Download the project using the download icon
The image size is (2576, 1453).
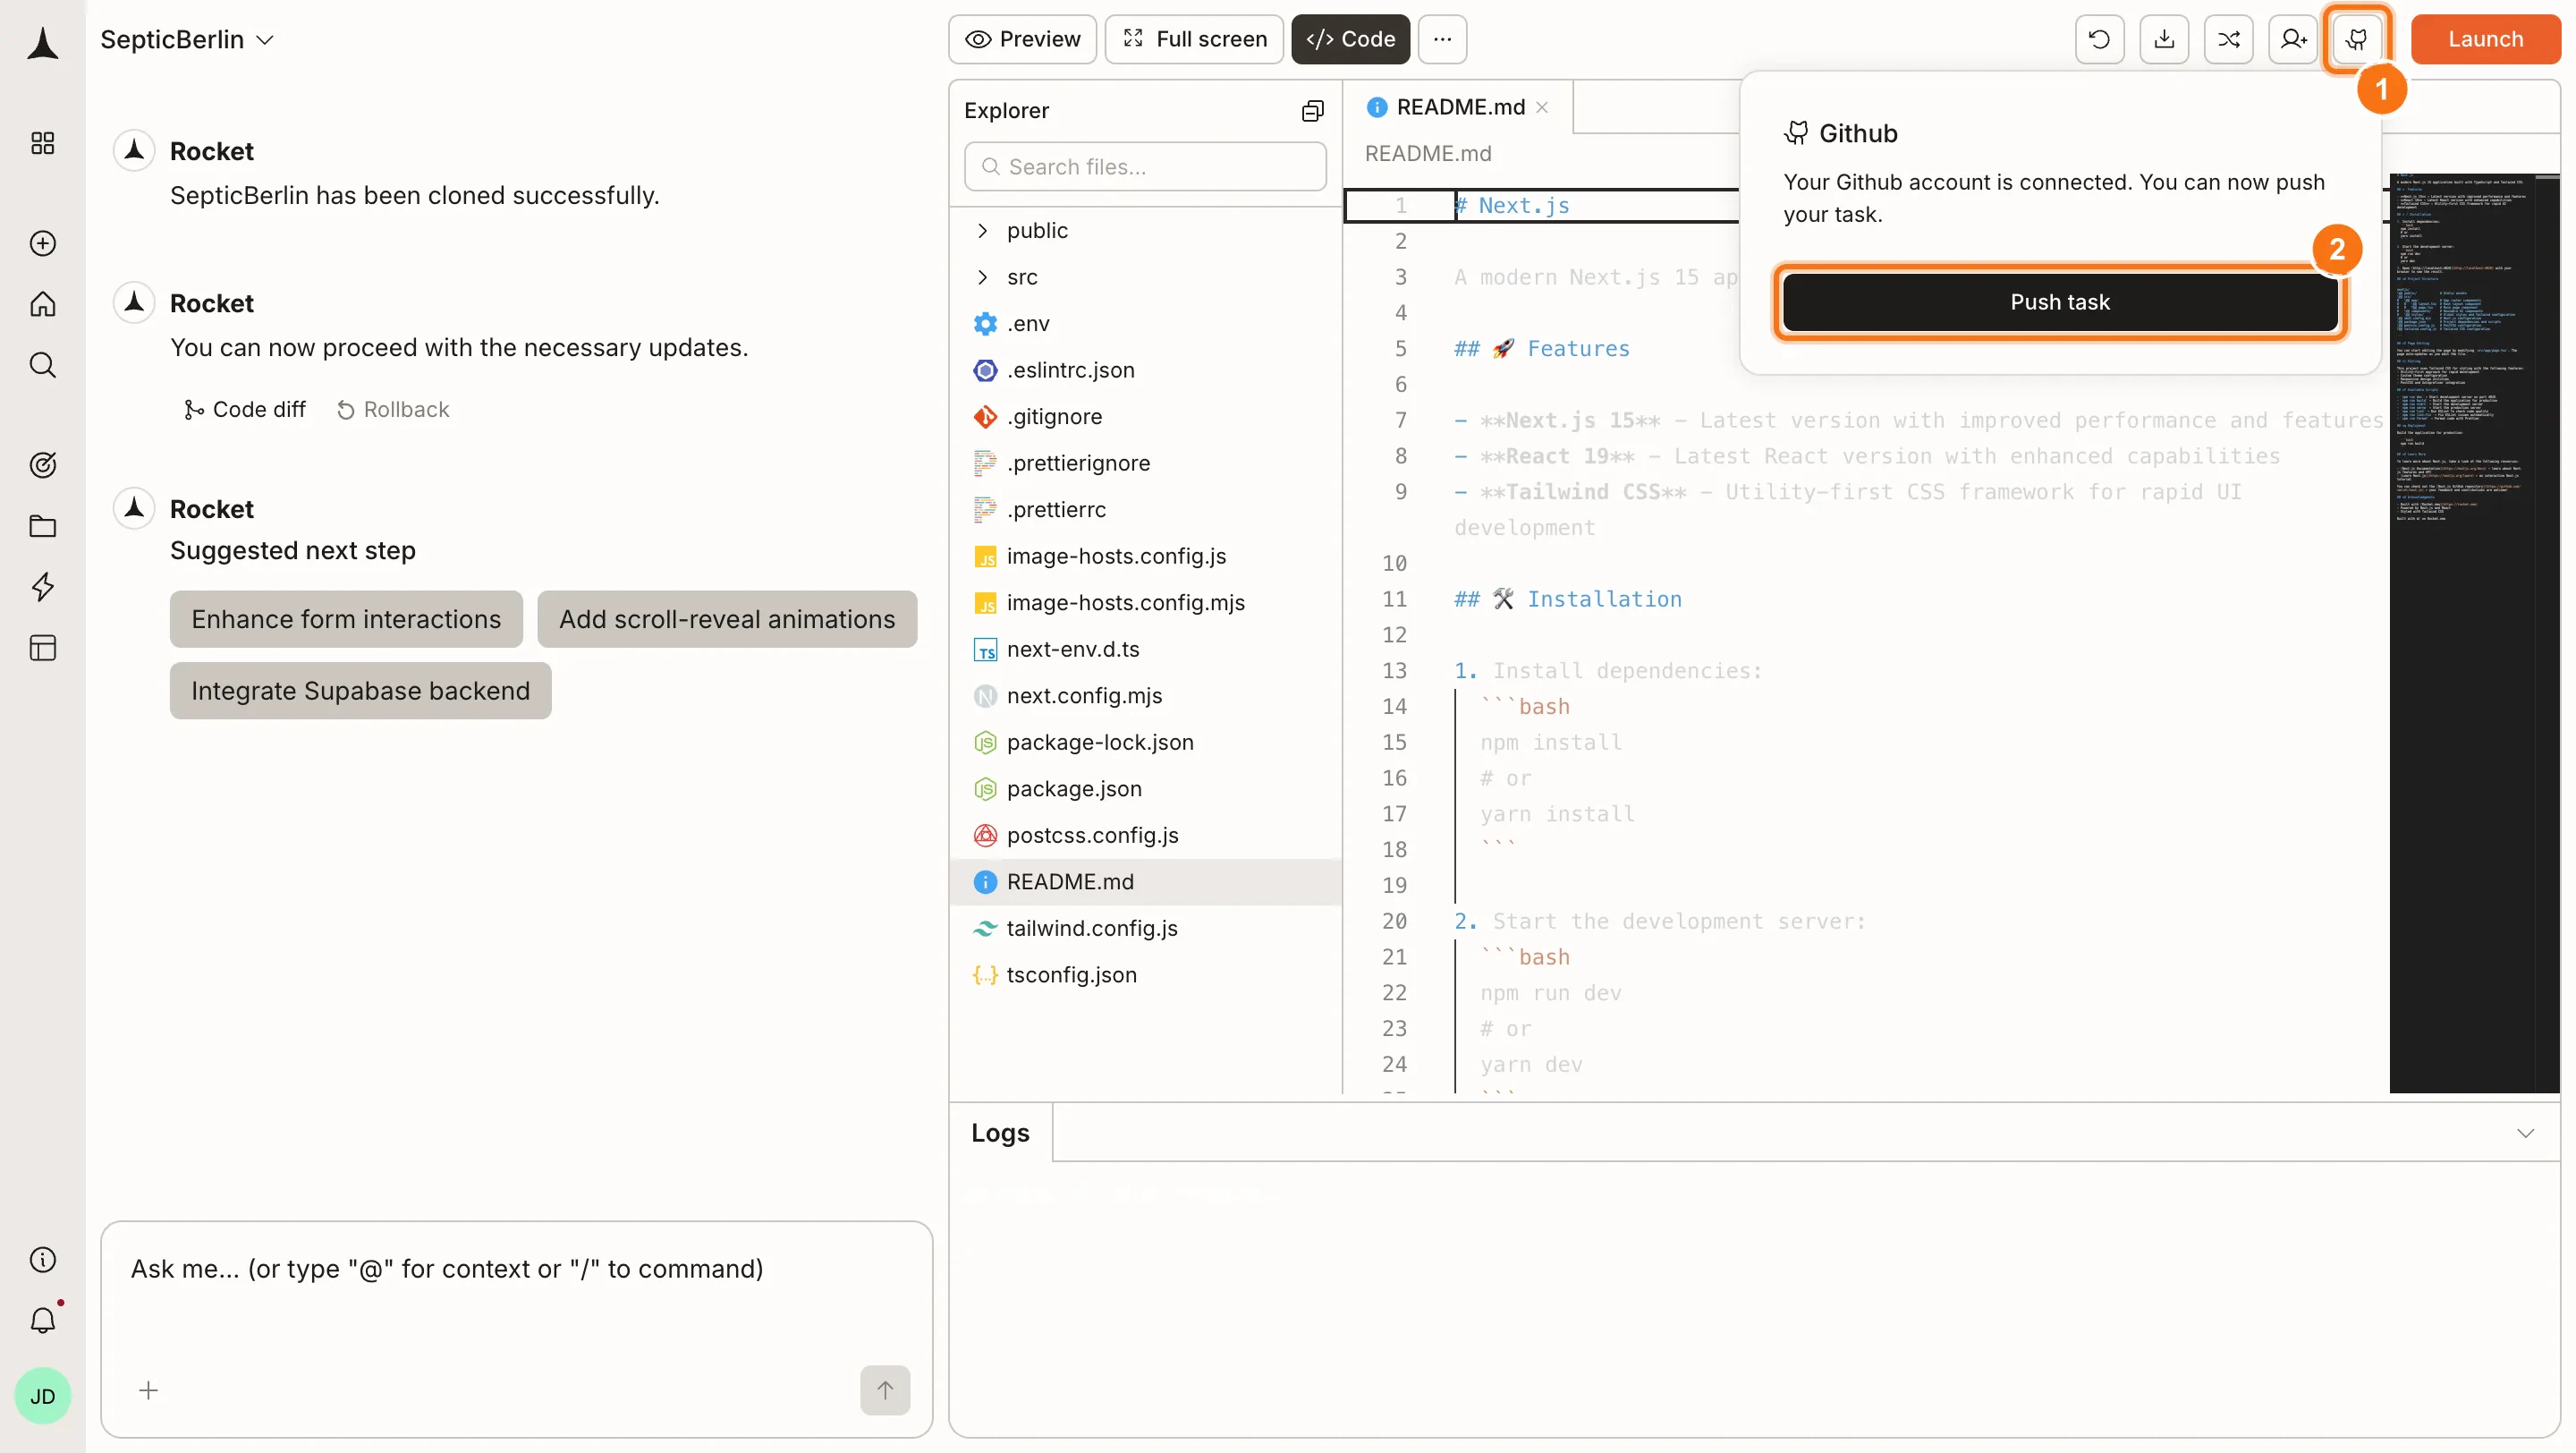tap(2164, 39)
